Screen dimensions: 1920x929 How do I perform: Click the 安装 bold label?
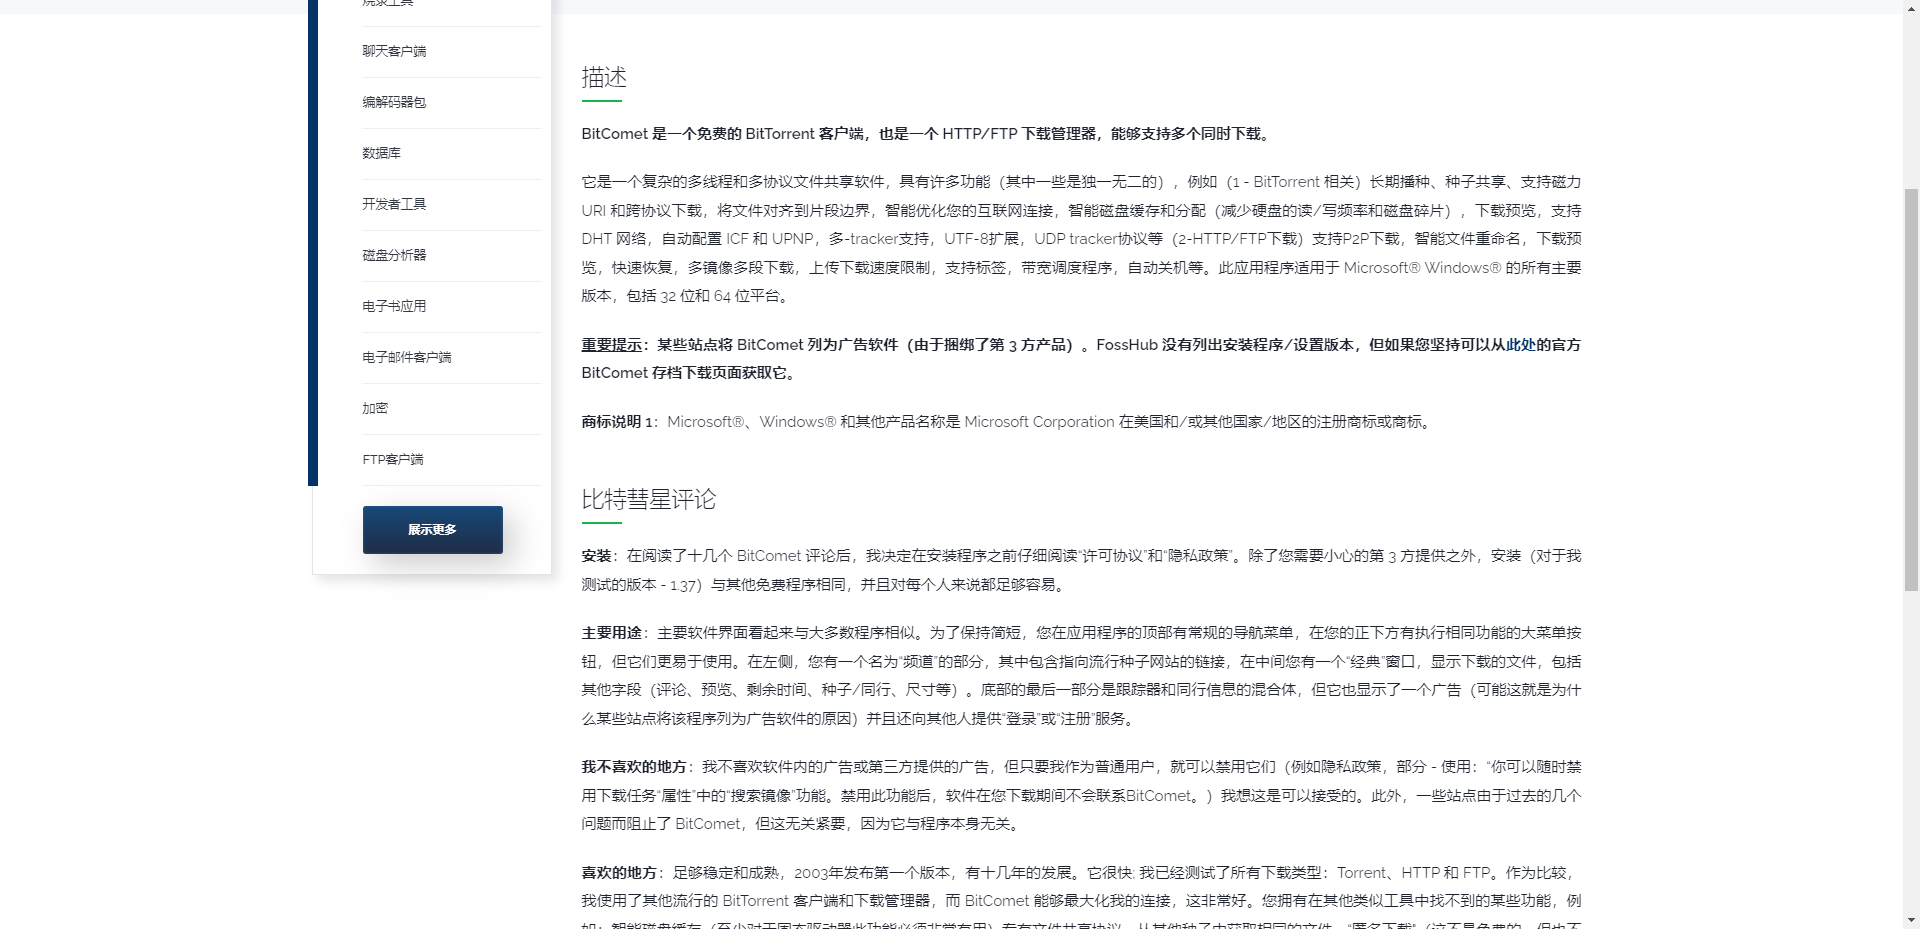coord(596,556)
